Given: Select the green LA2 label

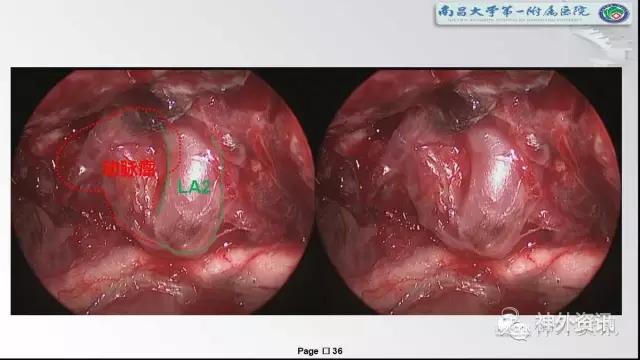Looking at the screenshot, I should pyautogui.click(x=194, y=187).
